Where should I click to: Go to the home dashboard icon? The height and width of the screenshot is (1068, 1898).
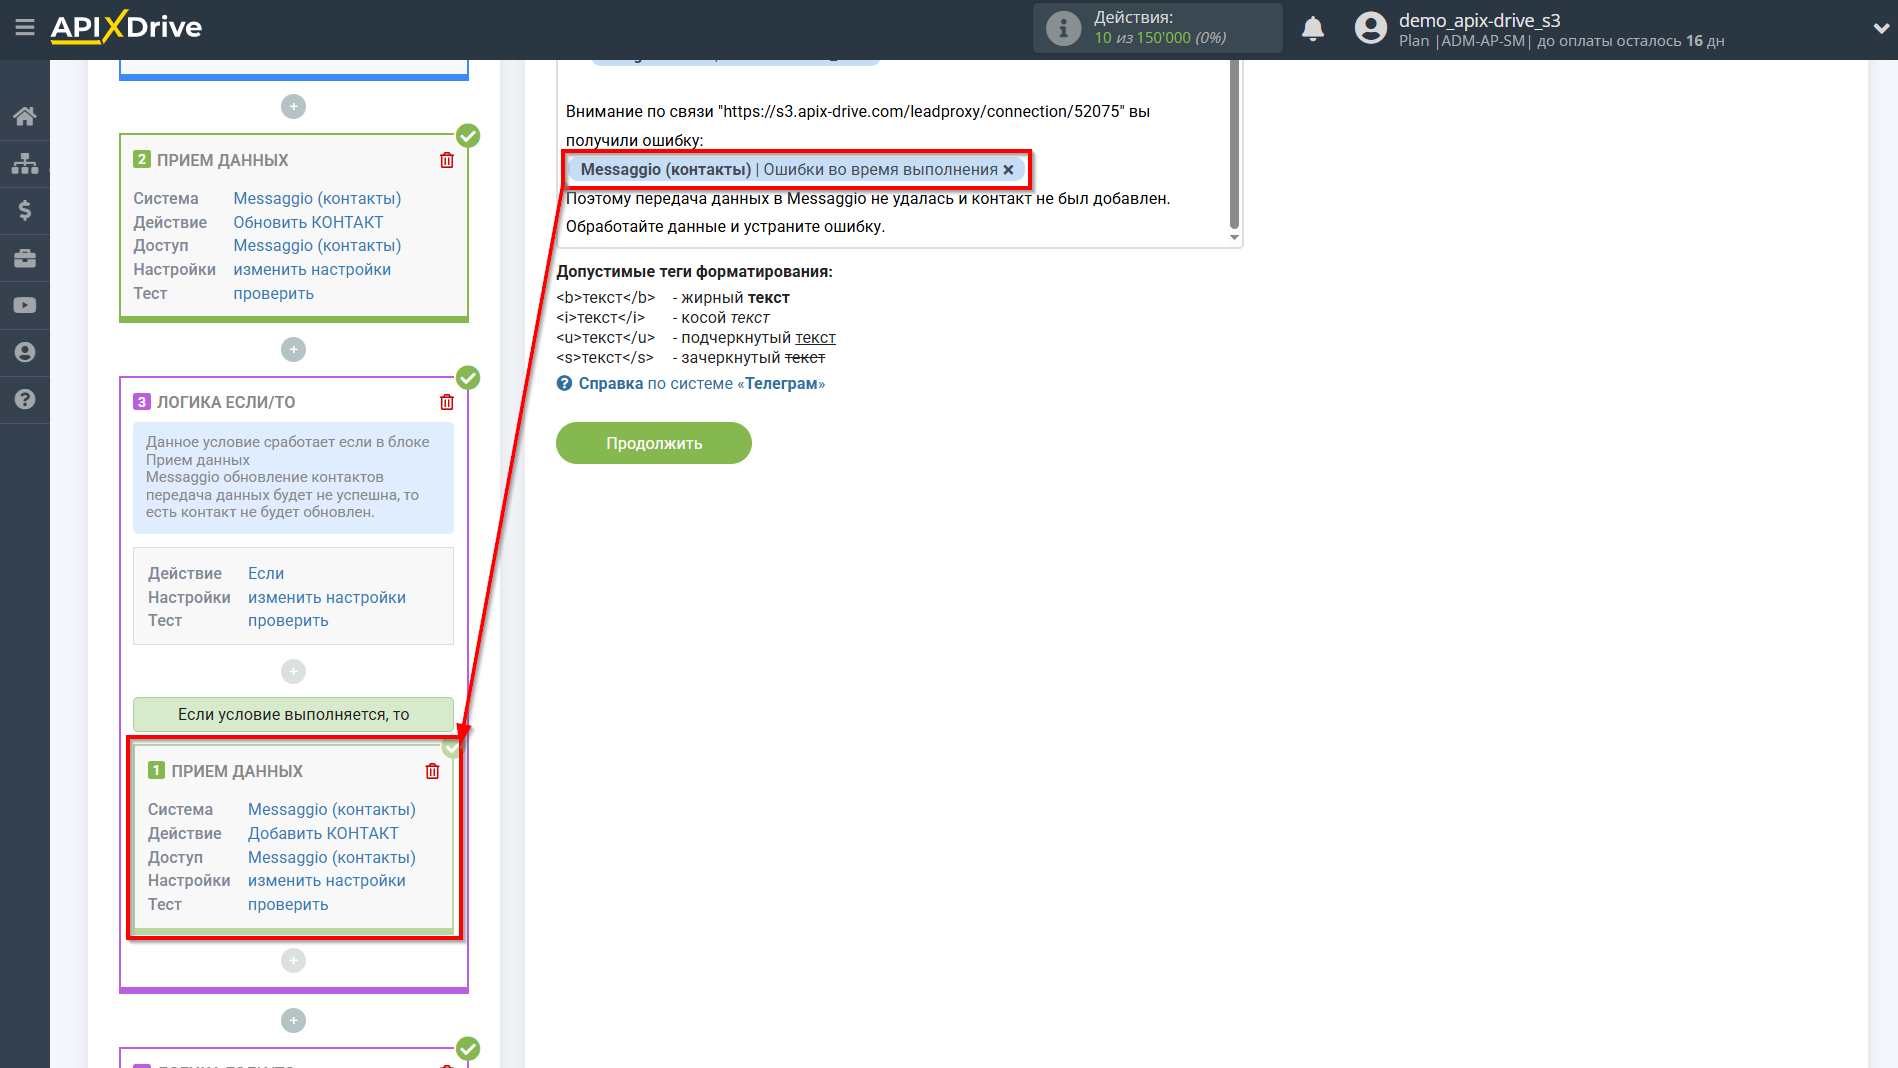pos(25,116)
